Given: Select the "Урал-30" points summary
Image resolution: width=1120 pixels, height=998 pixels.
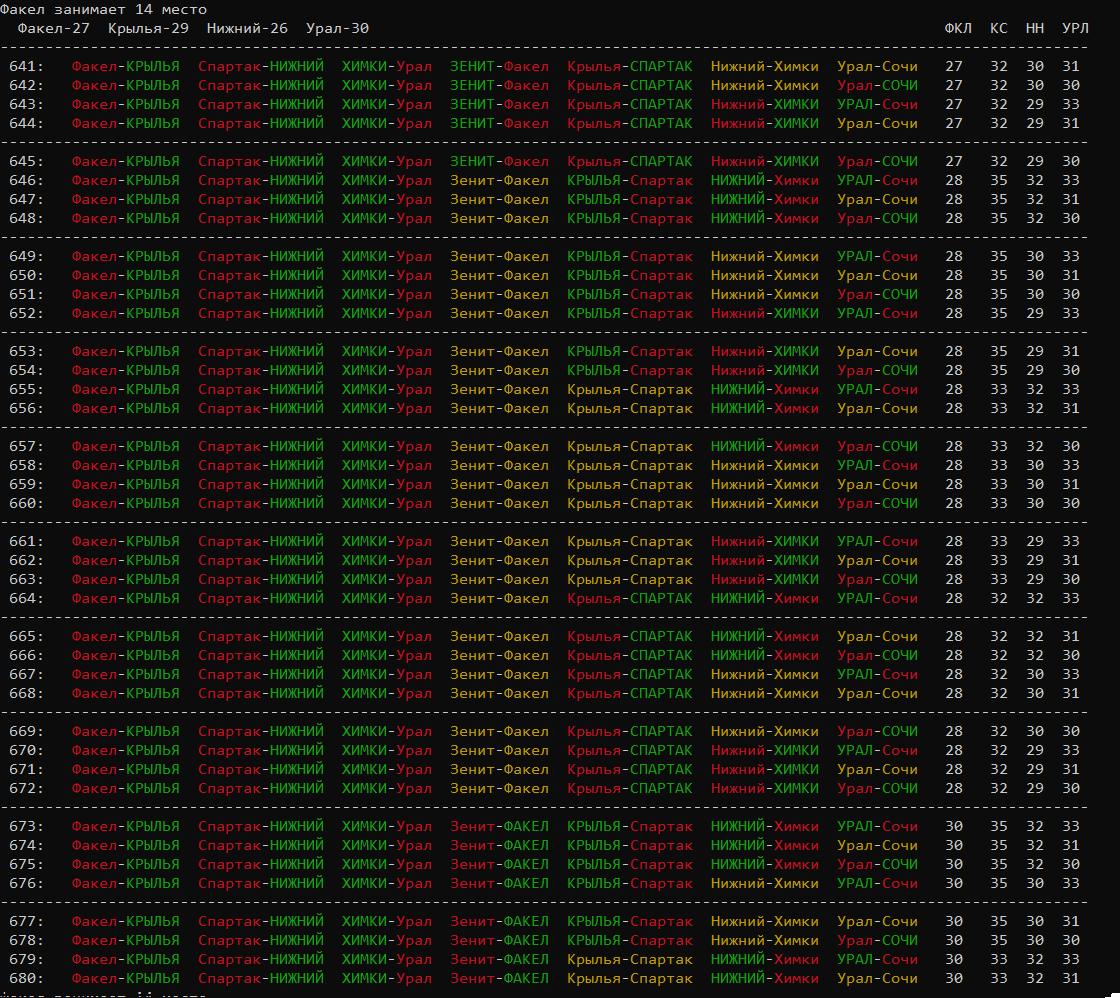Looking at the screenshot, I should [x=337, y=29].
